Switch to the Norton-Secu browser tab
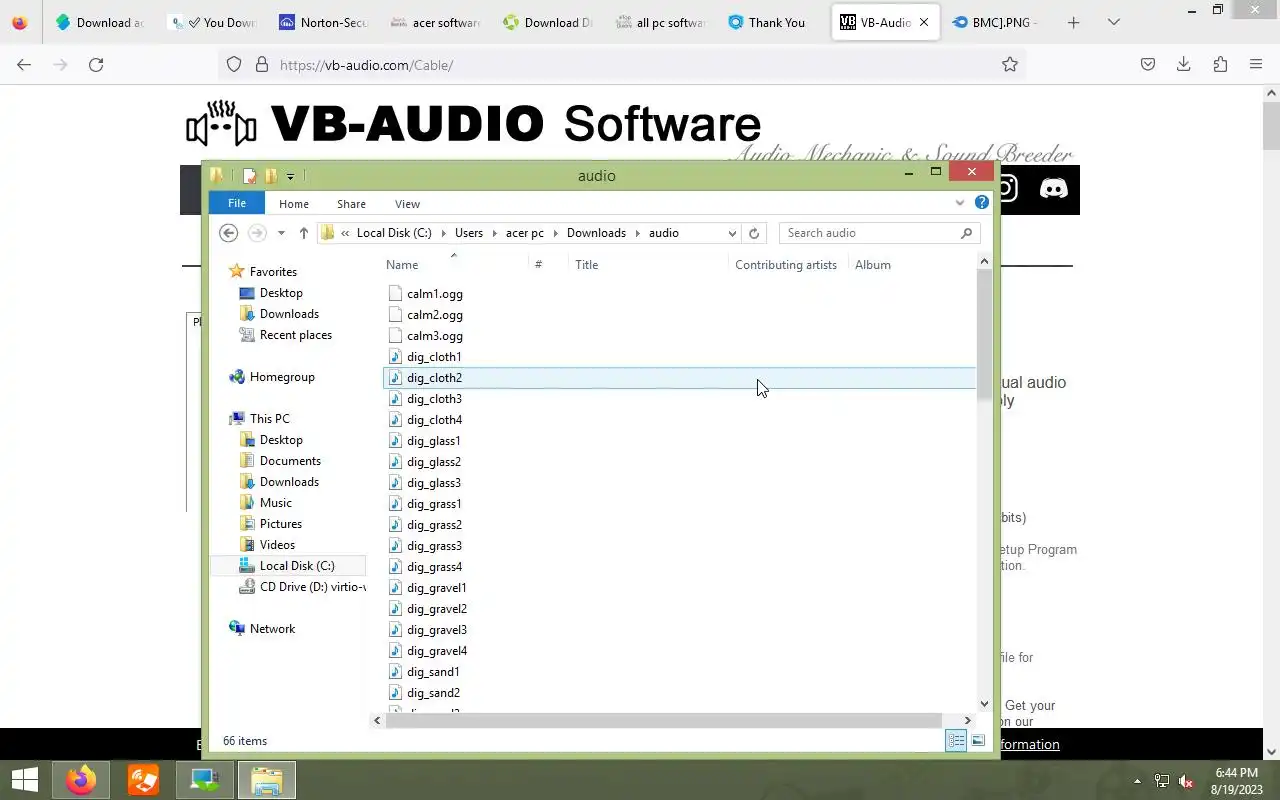The width and height of the screenshot is (1280, 800). pos(324,22)
